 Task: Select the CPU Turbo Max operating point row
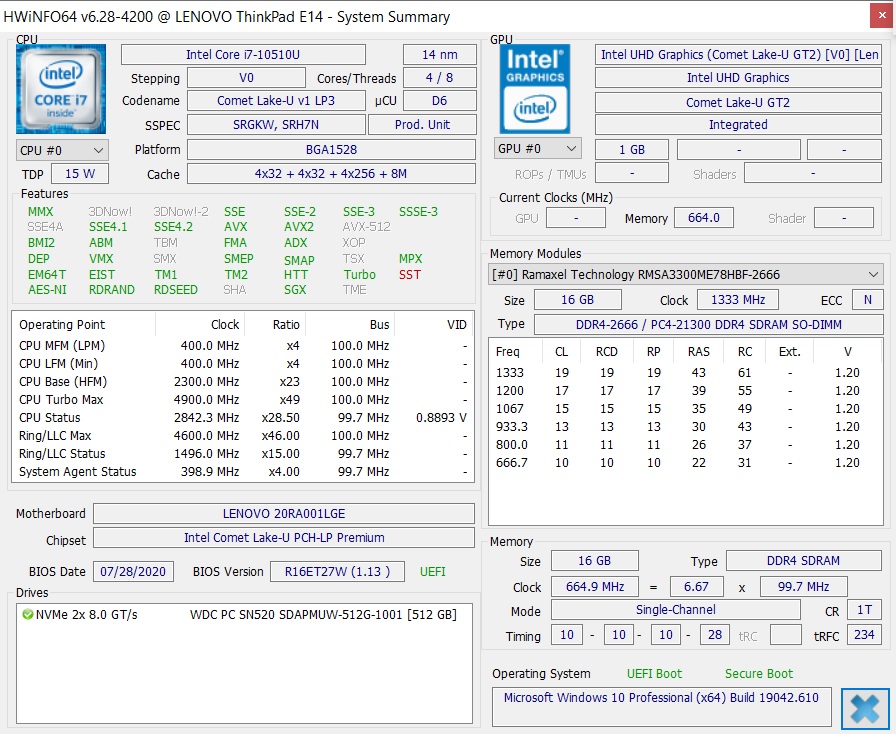(x=243, y=400)
